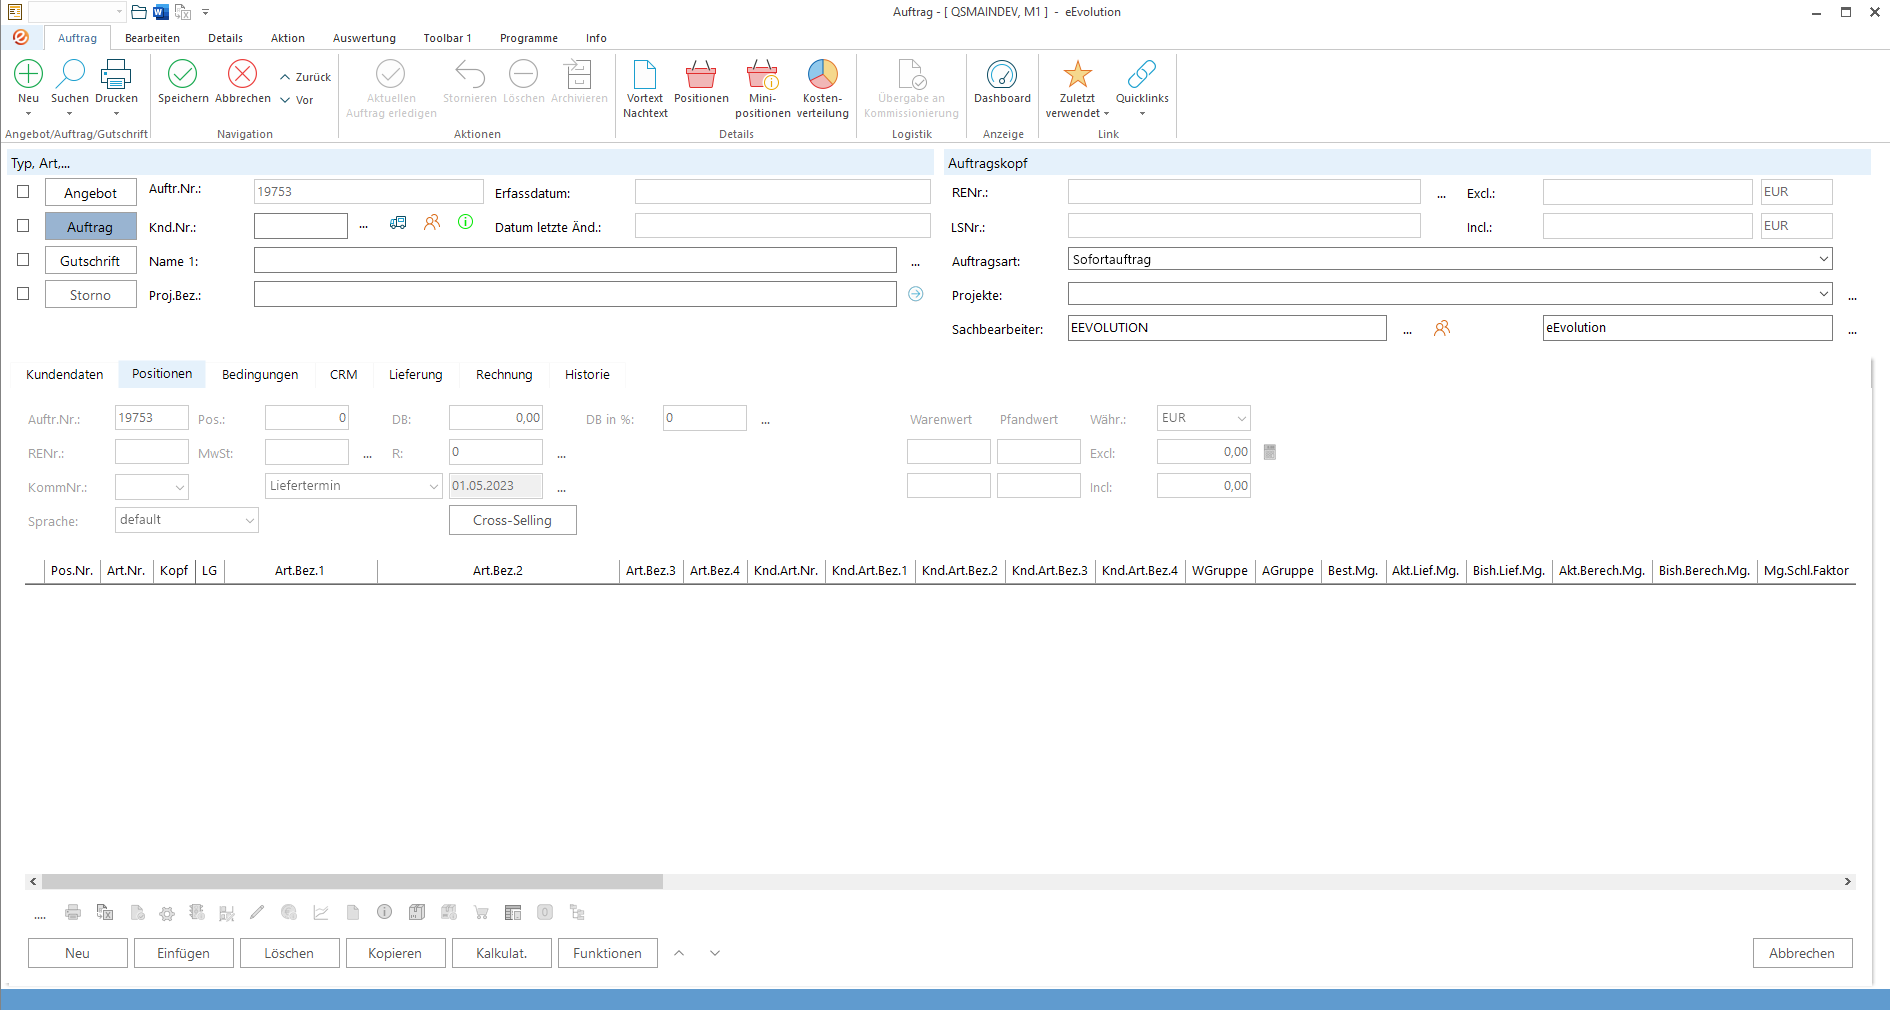The width and height of the screenshot is (1890, 1010).
Task: Open the Sprache default dropdown
Action: 249,520
